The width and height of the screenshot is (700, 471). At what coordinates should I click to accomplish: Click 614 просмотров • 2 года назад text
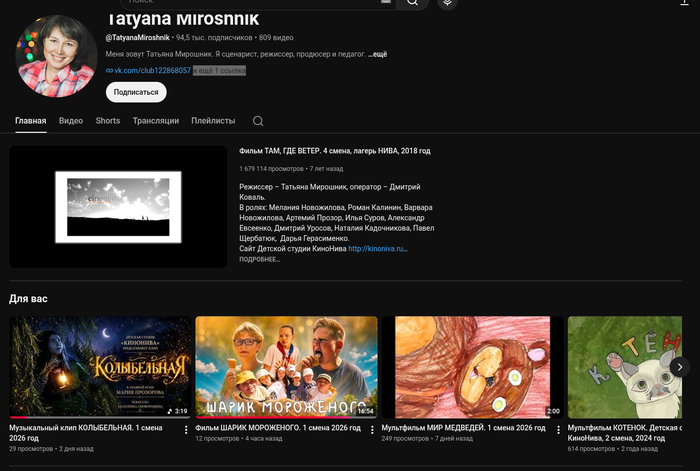[612, 449]
